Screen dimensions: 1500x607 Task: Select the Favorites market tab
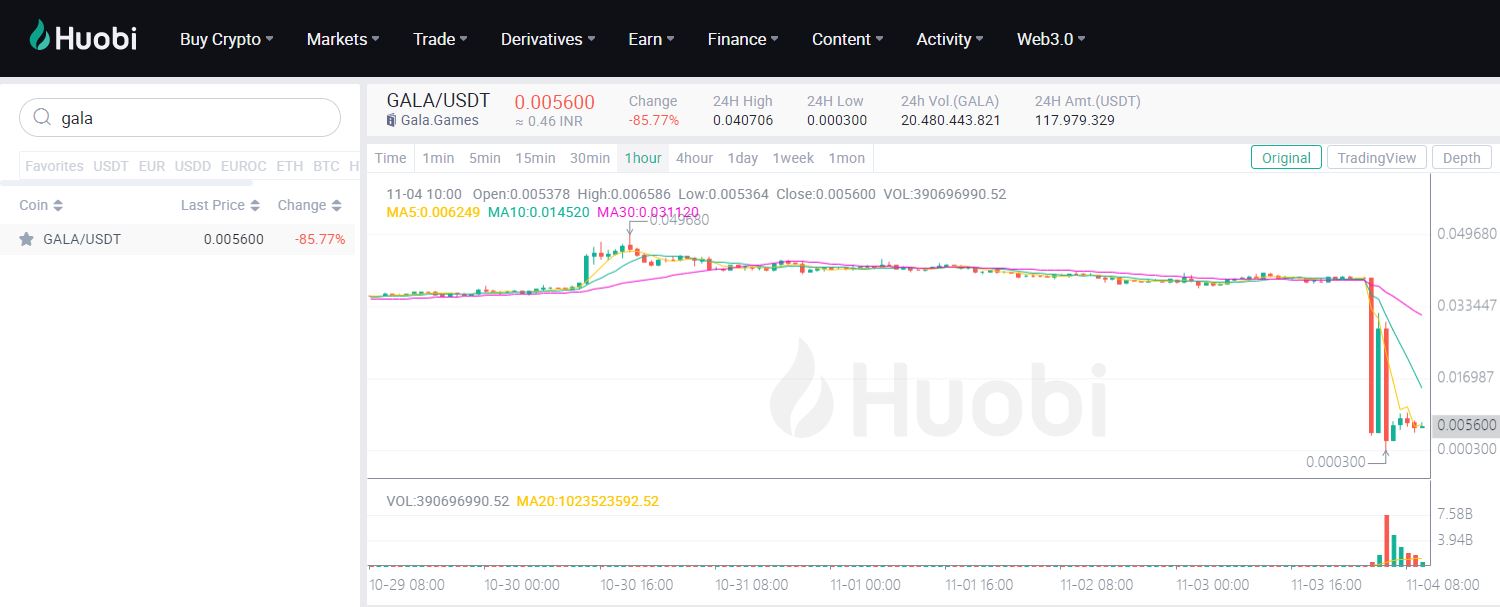pyautogui.click(x=54, y=166)
